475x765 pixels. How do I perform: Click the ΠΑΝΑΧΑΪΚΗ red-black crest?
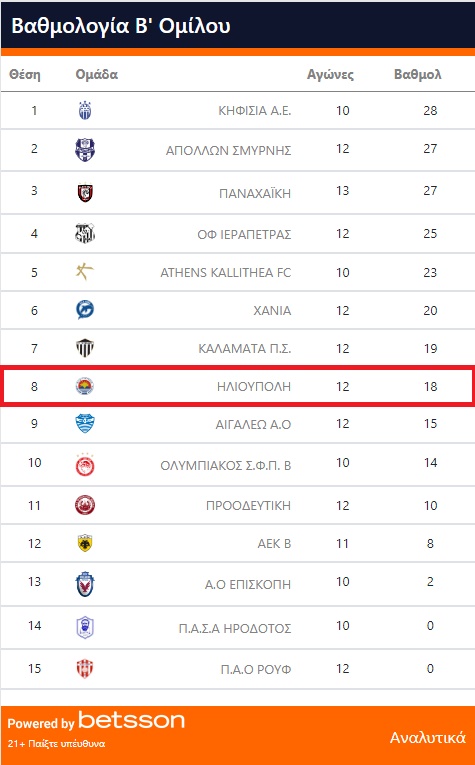[85, 192]
